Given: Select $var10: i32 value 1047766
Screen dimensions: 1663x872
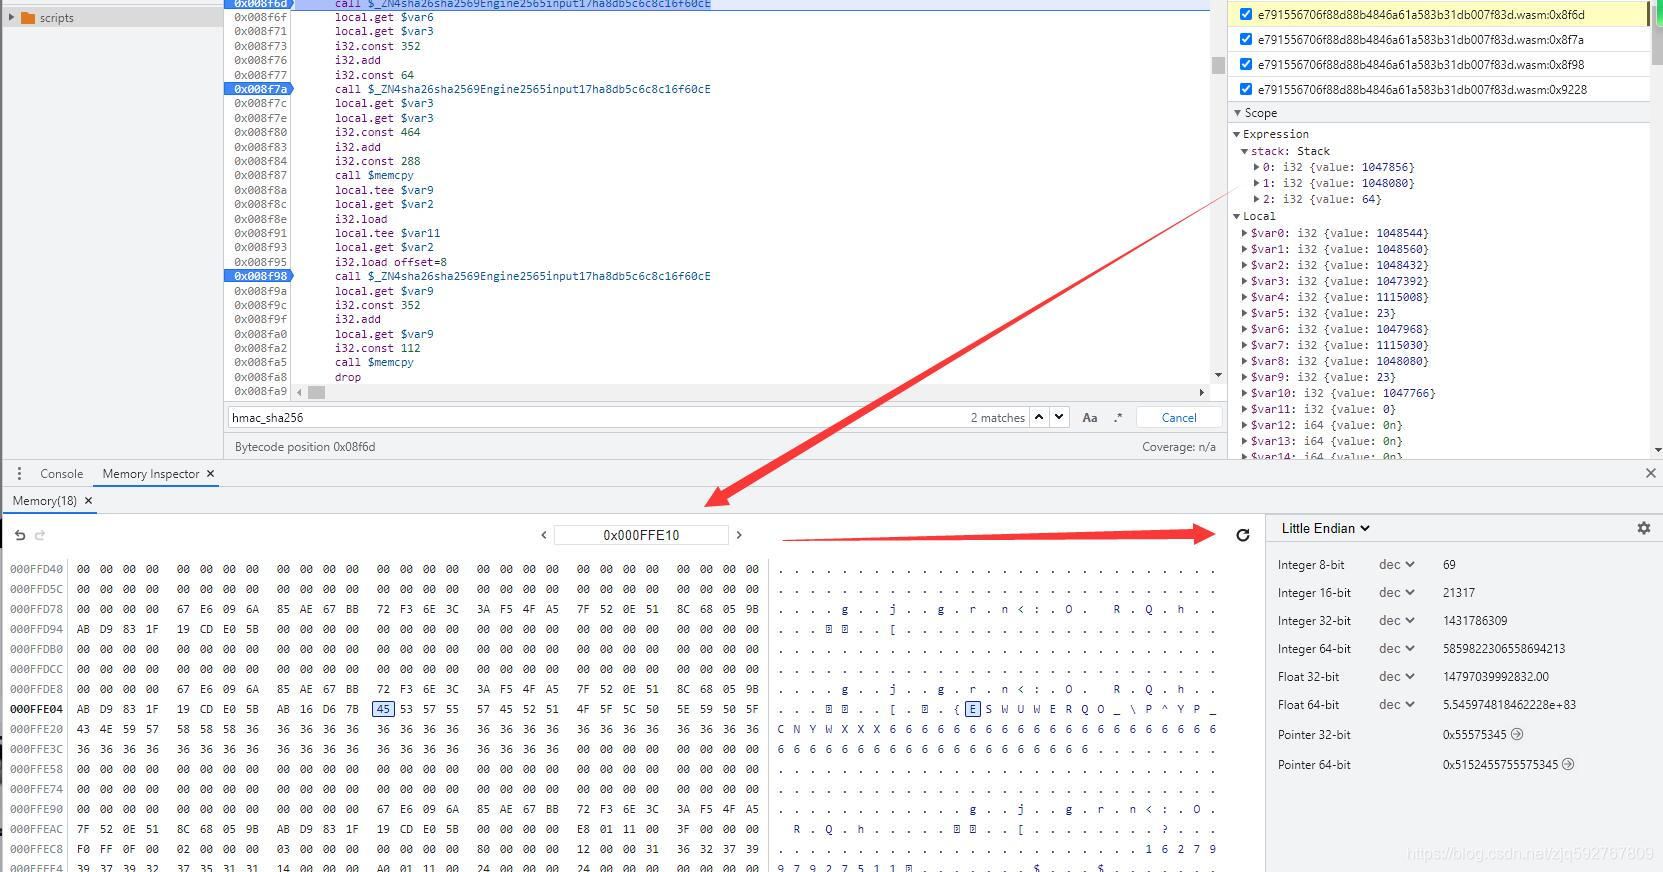Looking at the screenshot, I should (1343, 393).
